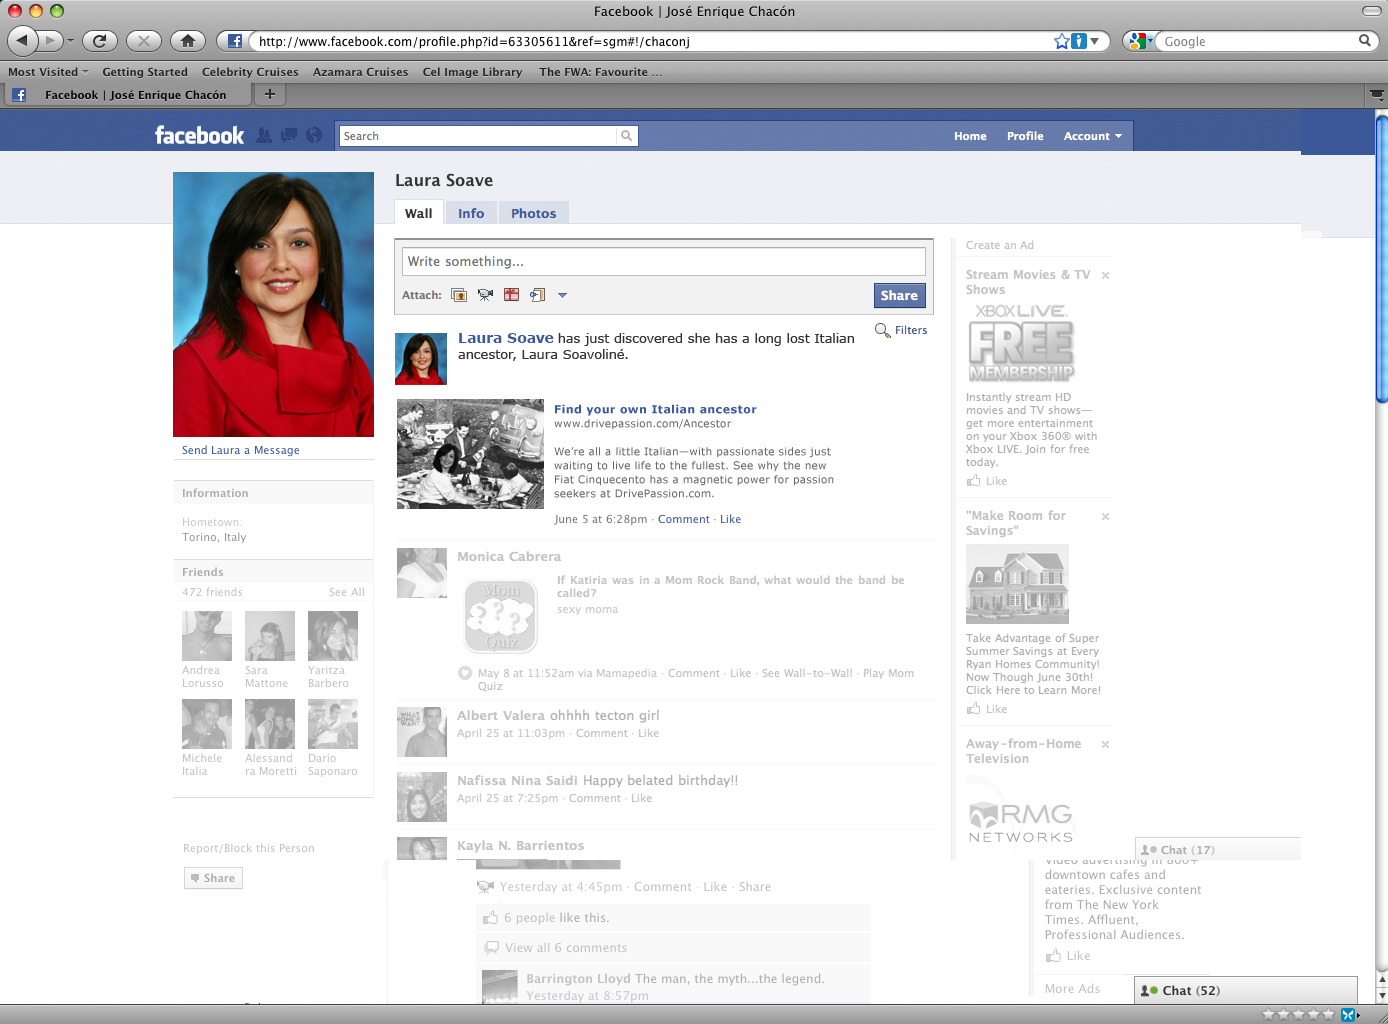Click Send Laura a Message link

point(241,450)
